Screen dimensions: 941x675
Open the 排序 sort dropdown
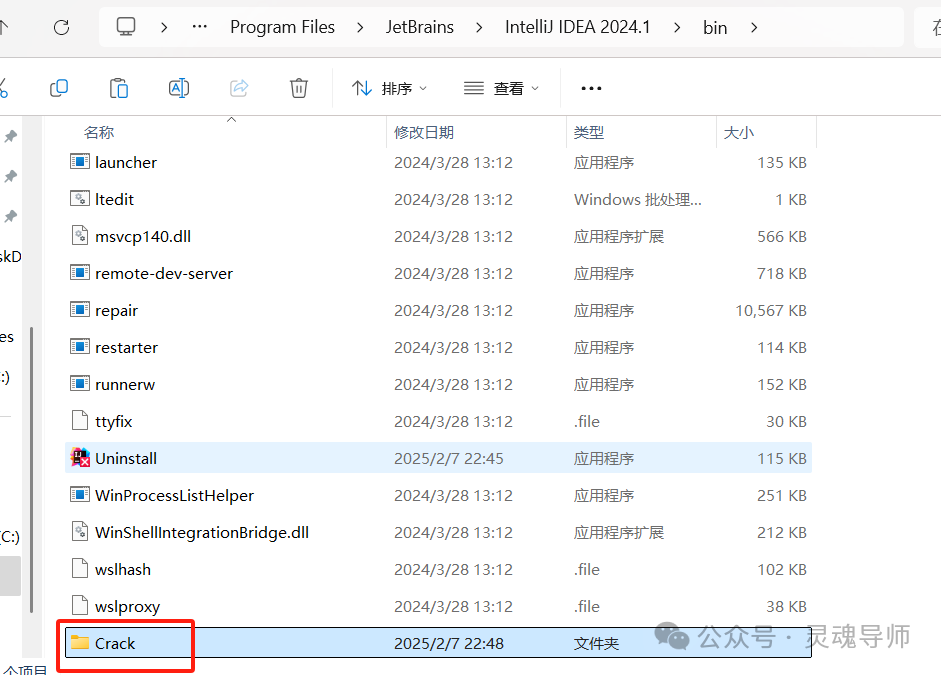pyautogui.click(x=390, y=88)
